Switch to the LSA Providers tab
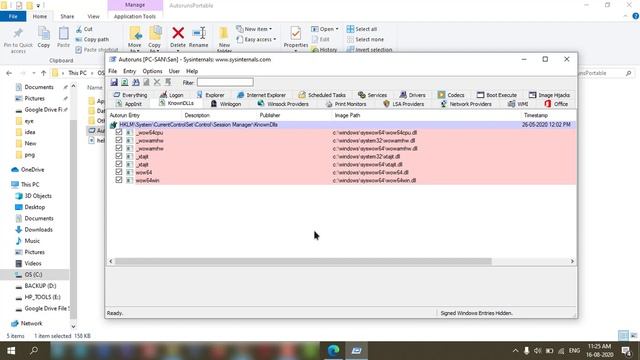The height and width of the screenshot is (360, 640). point(403,104)
